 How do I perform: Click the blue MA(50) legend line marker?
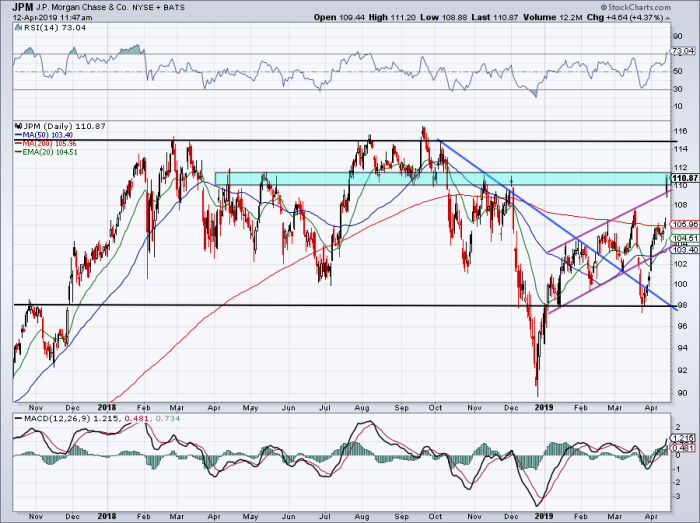[17, 135]
